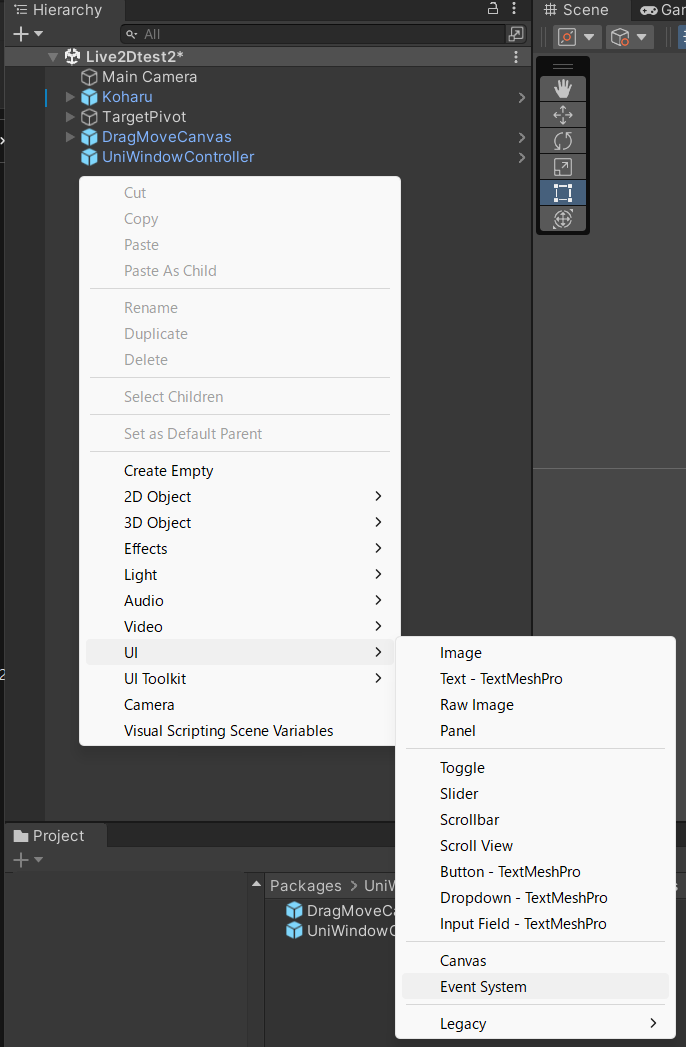Expand DragMoveCanvas in the Hierarchy

point(69,136)
